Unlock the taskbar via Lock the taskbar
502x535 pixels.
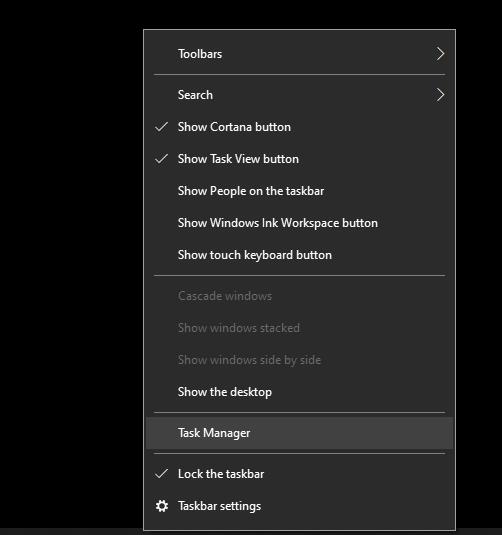tap(299, 474)
